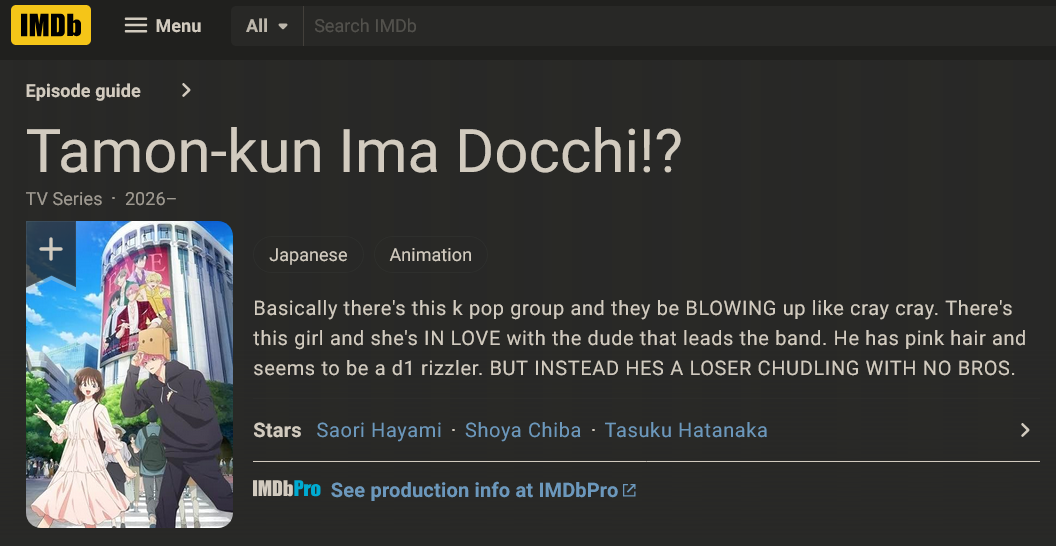Select the Japanese genre chip

click(x=308, y=255)
